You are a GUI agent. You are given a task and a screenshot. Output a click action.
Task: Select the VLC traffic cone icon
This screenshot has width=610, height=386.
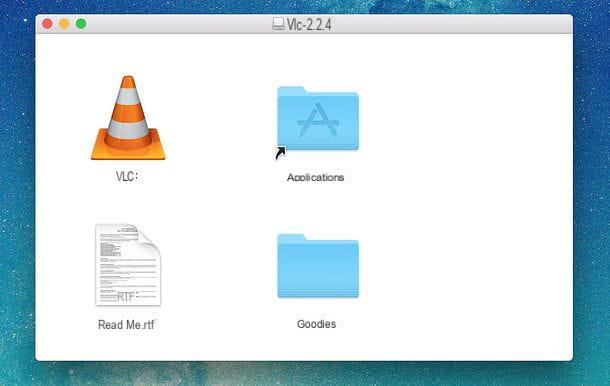coord(128,118)
